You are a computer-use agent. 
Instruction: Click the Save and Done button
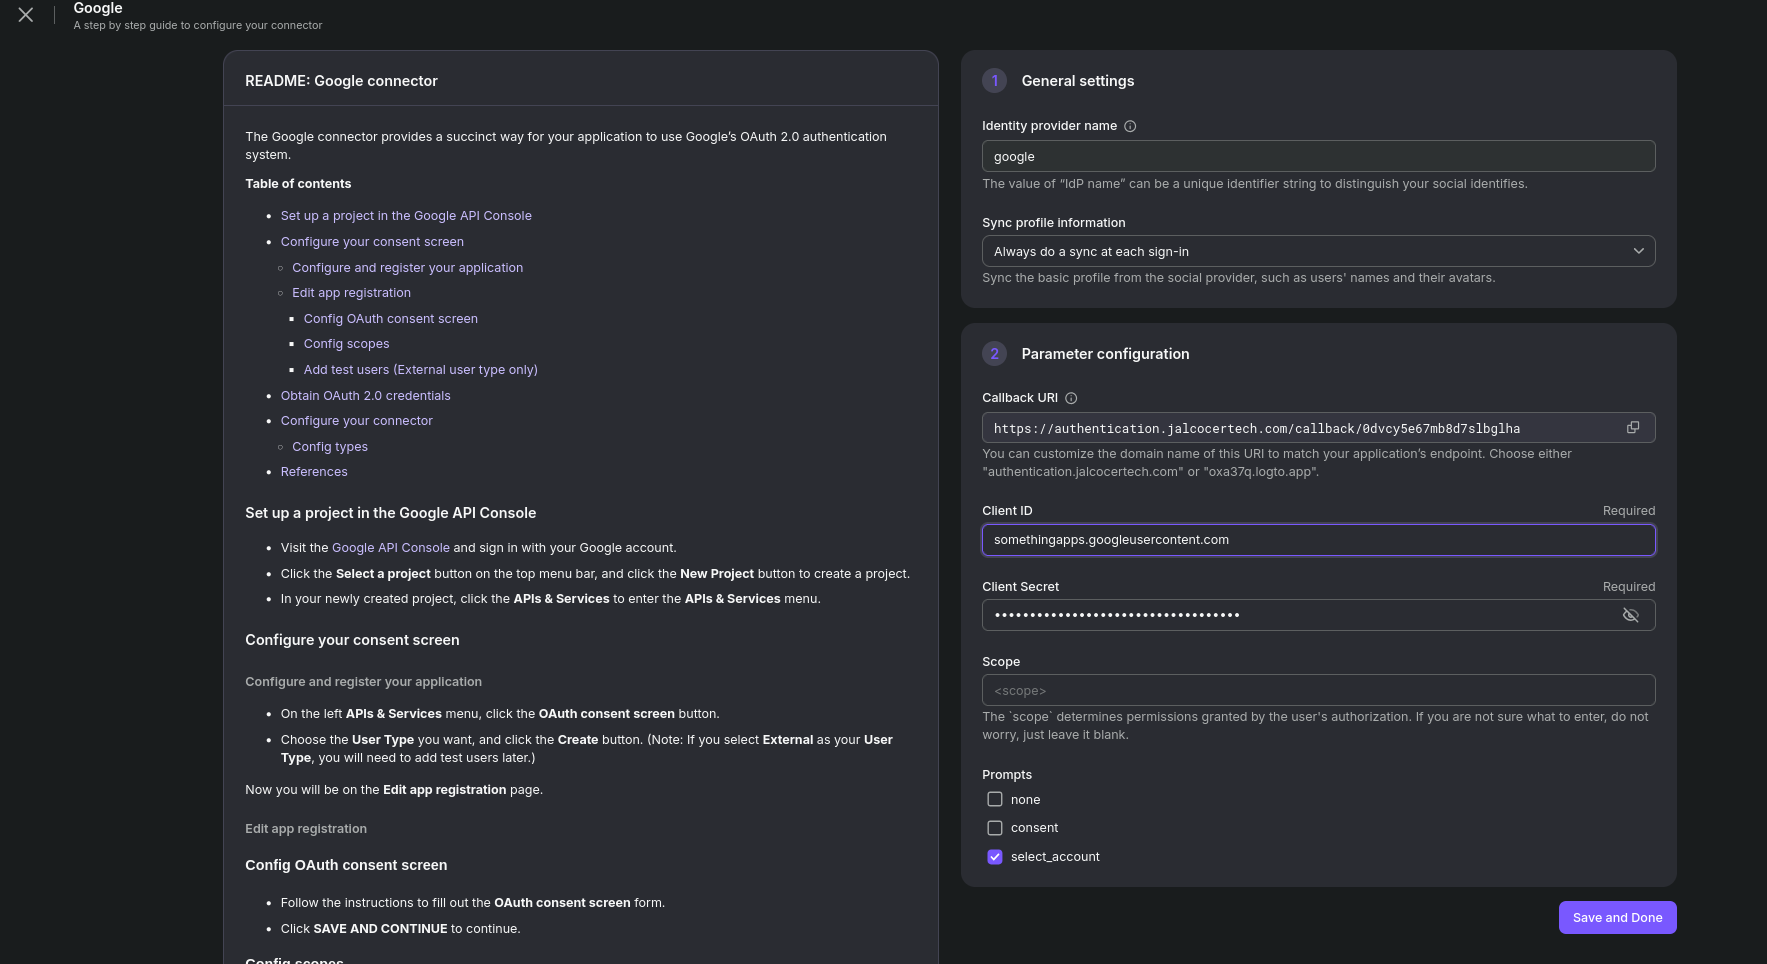1617,918
